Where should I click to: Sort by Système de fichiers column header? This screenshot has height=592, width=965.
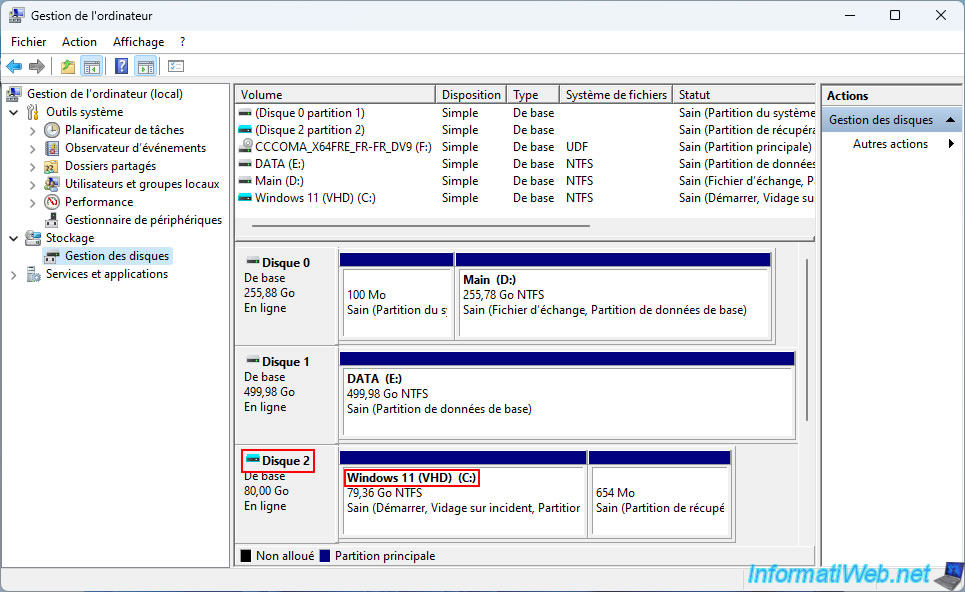click(616, 95)
